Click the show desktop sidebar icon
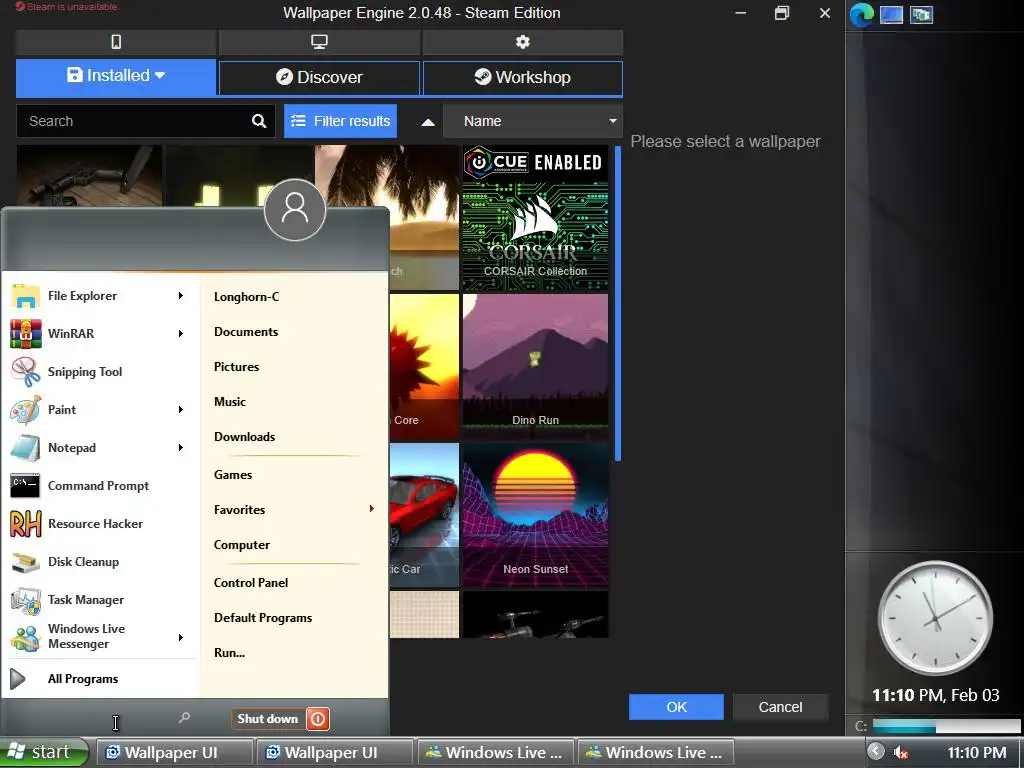The height and width of the screenshot is (768, 1024). (x=891, y=15)
